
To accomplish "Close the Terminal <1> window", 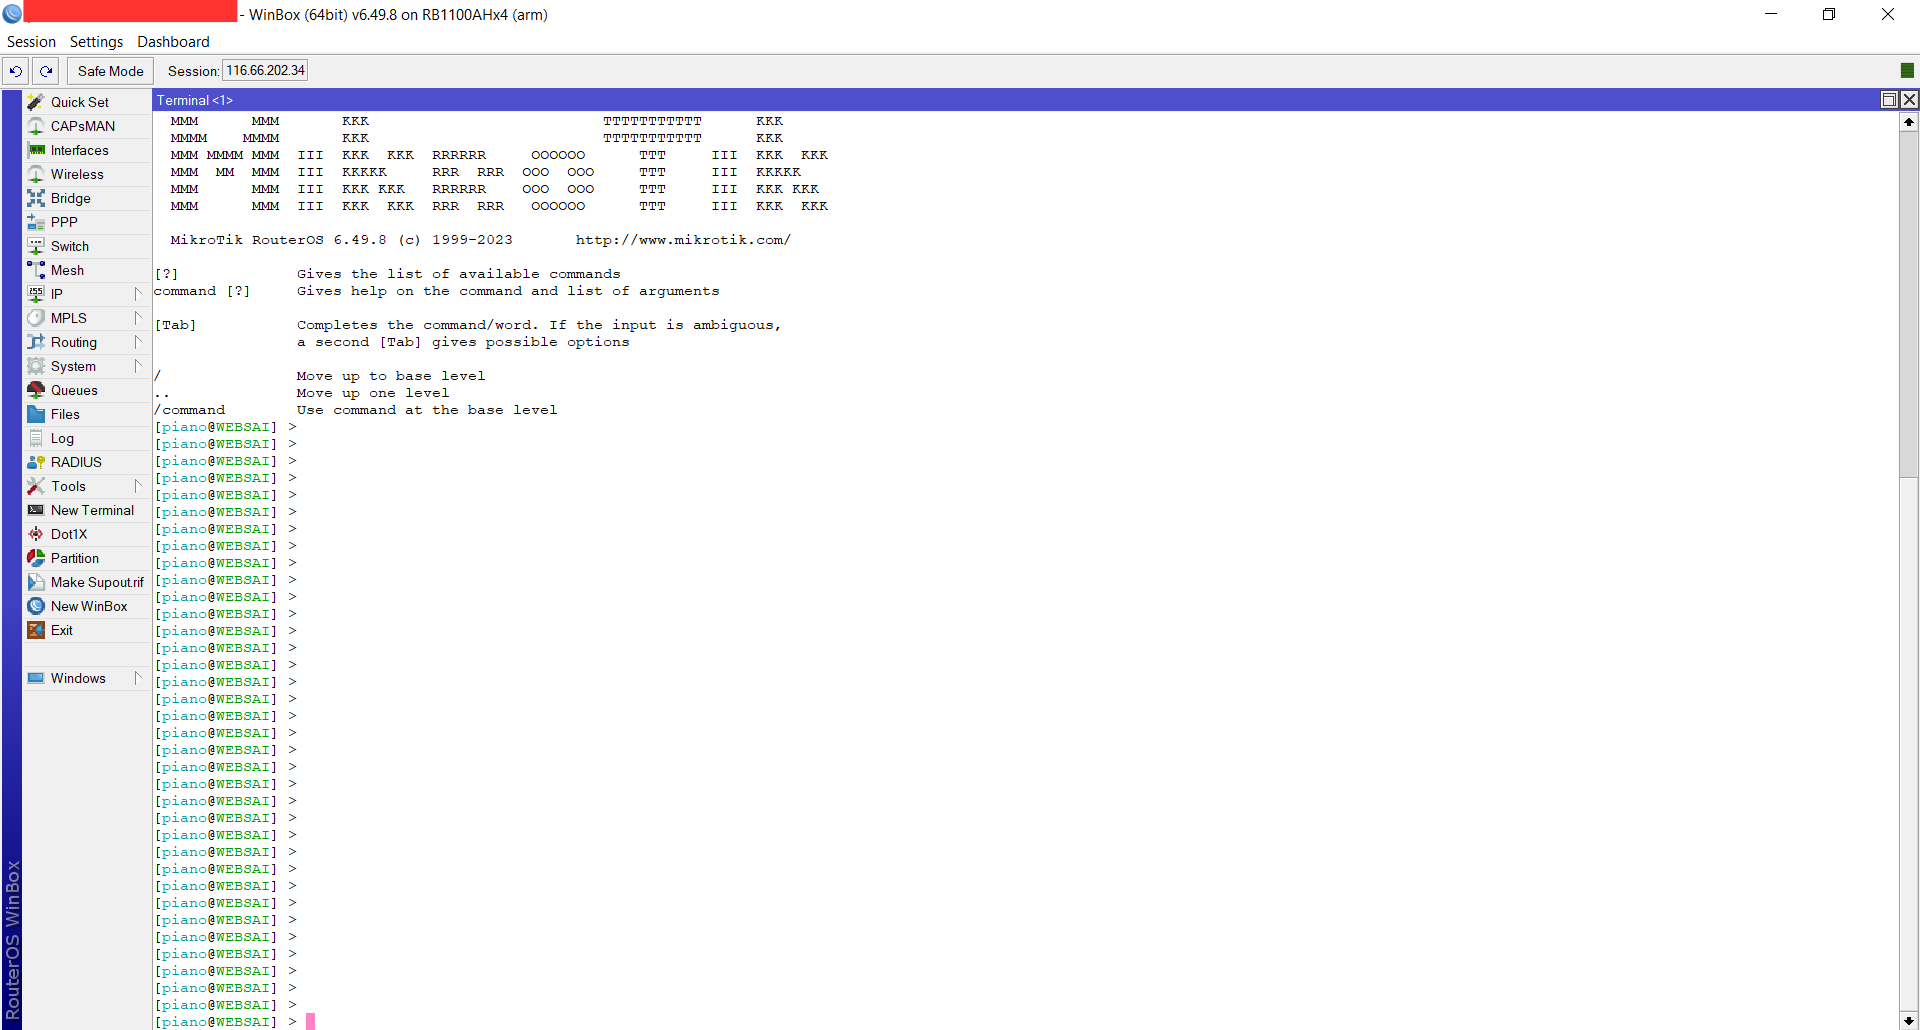I will (x=1909, y=100).
